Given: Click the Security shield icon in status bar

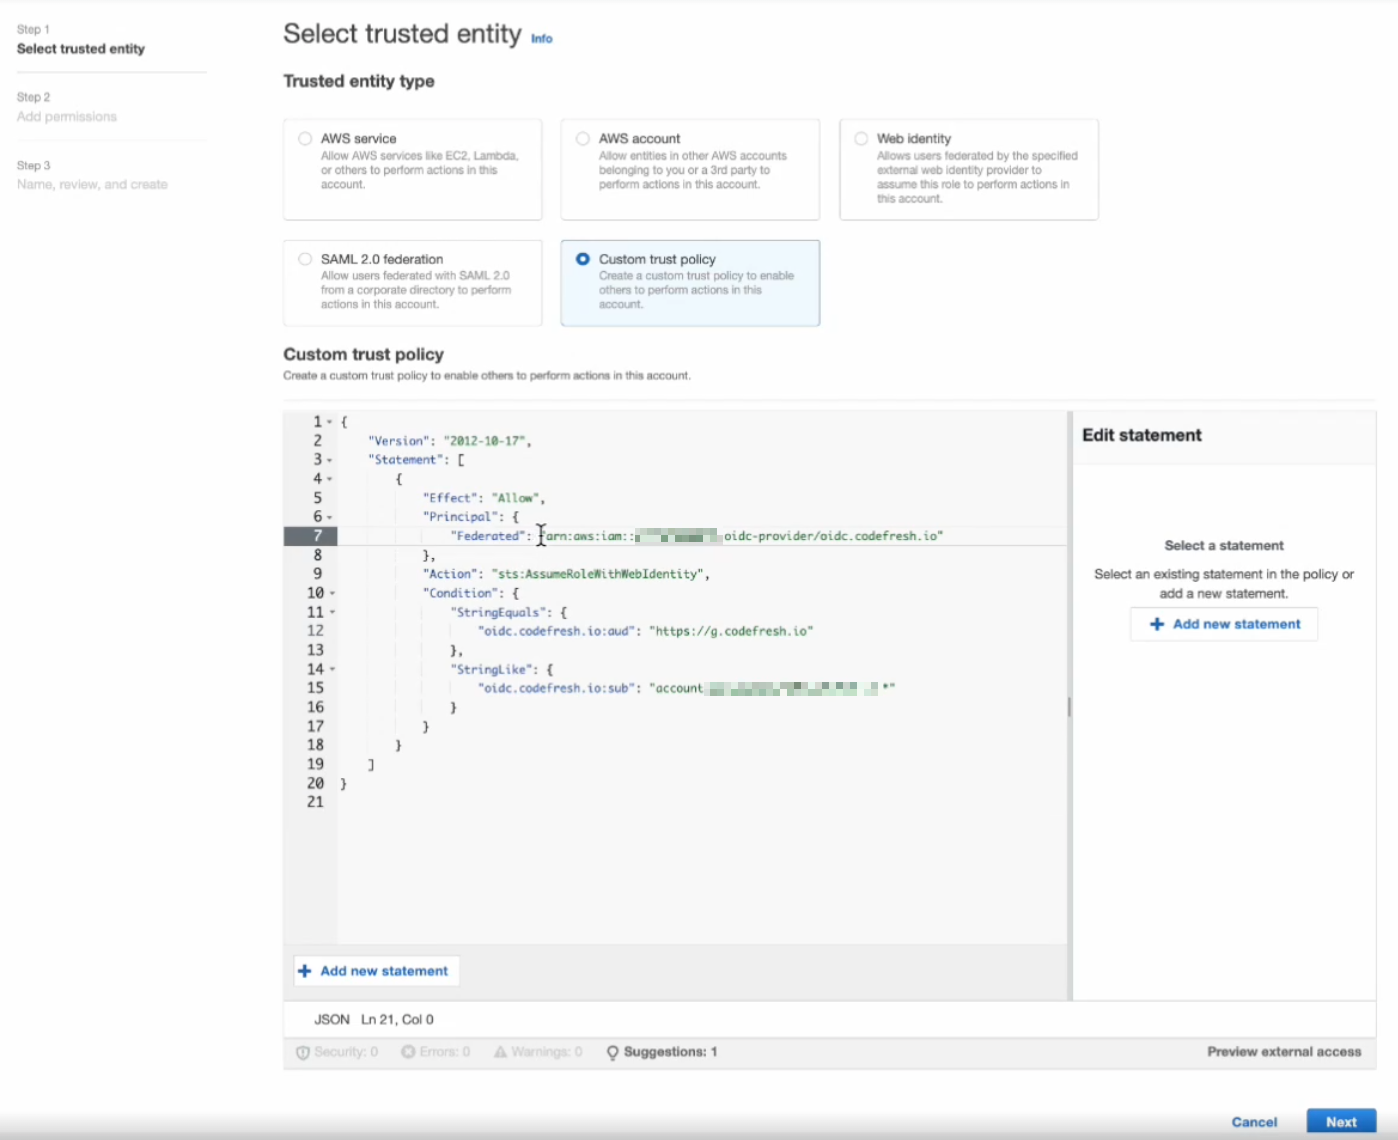Looking at the screenshot, I should click(303, 1053).
